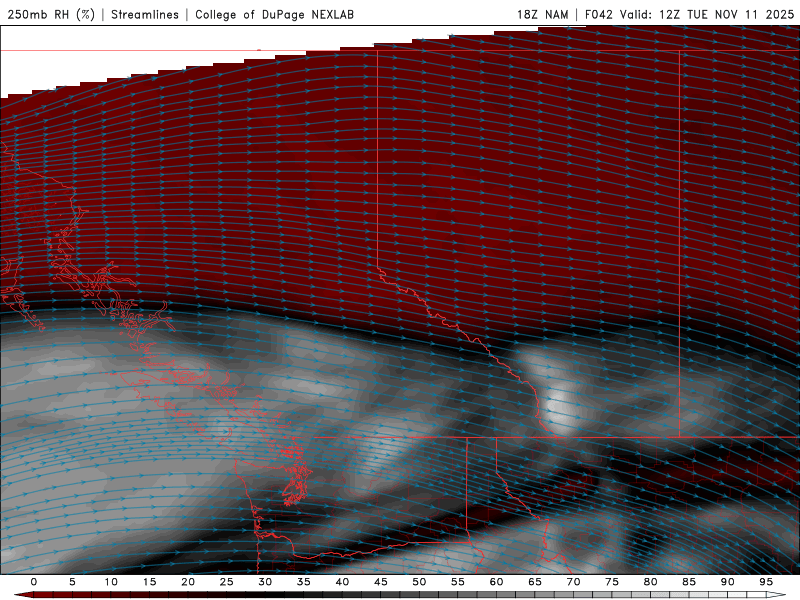Click the colorbar label "30"
800x600 pixels.
click(x=265, y=582)
